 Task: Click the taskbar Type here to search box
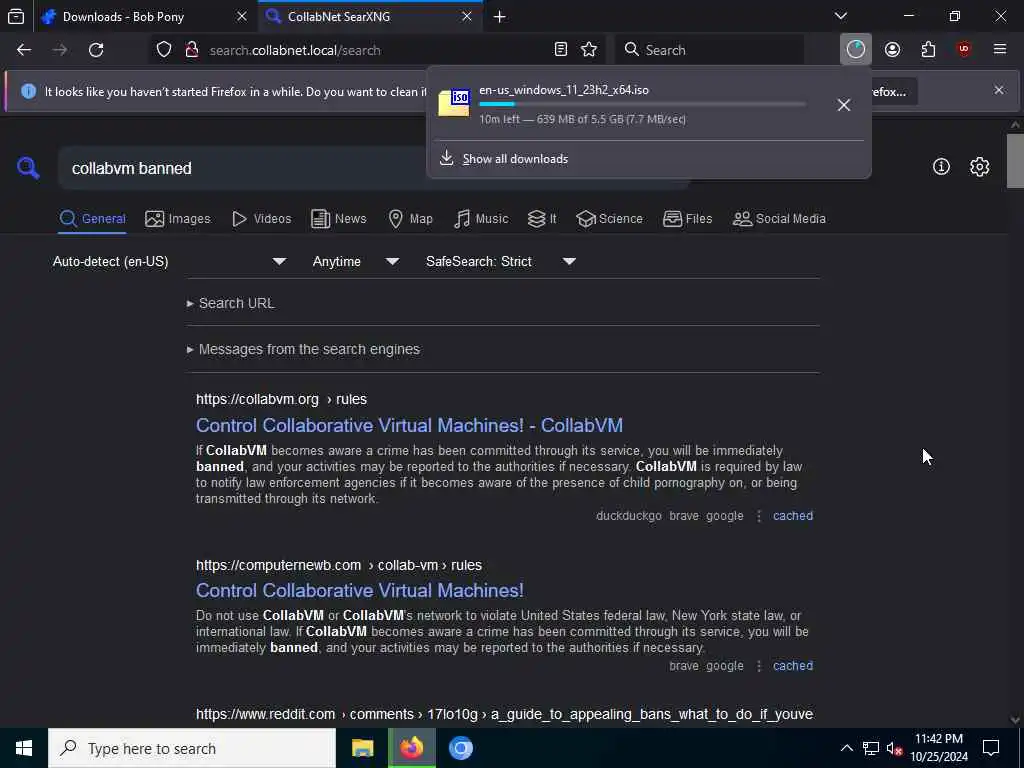(x=192, y=748)
